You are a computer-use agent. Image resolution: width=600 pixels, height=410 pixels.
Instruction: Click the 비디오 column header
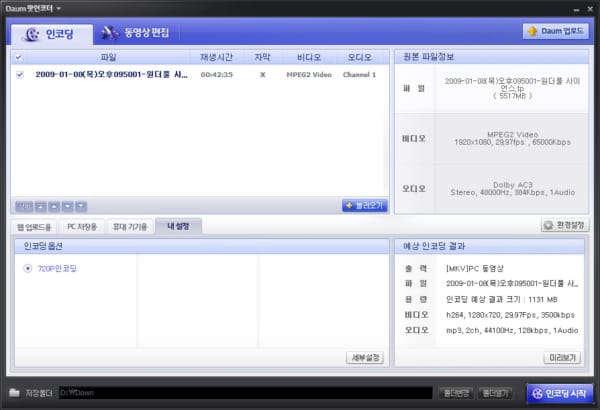pyautogui.click(x=309, y=57)
